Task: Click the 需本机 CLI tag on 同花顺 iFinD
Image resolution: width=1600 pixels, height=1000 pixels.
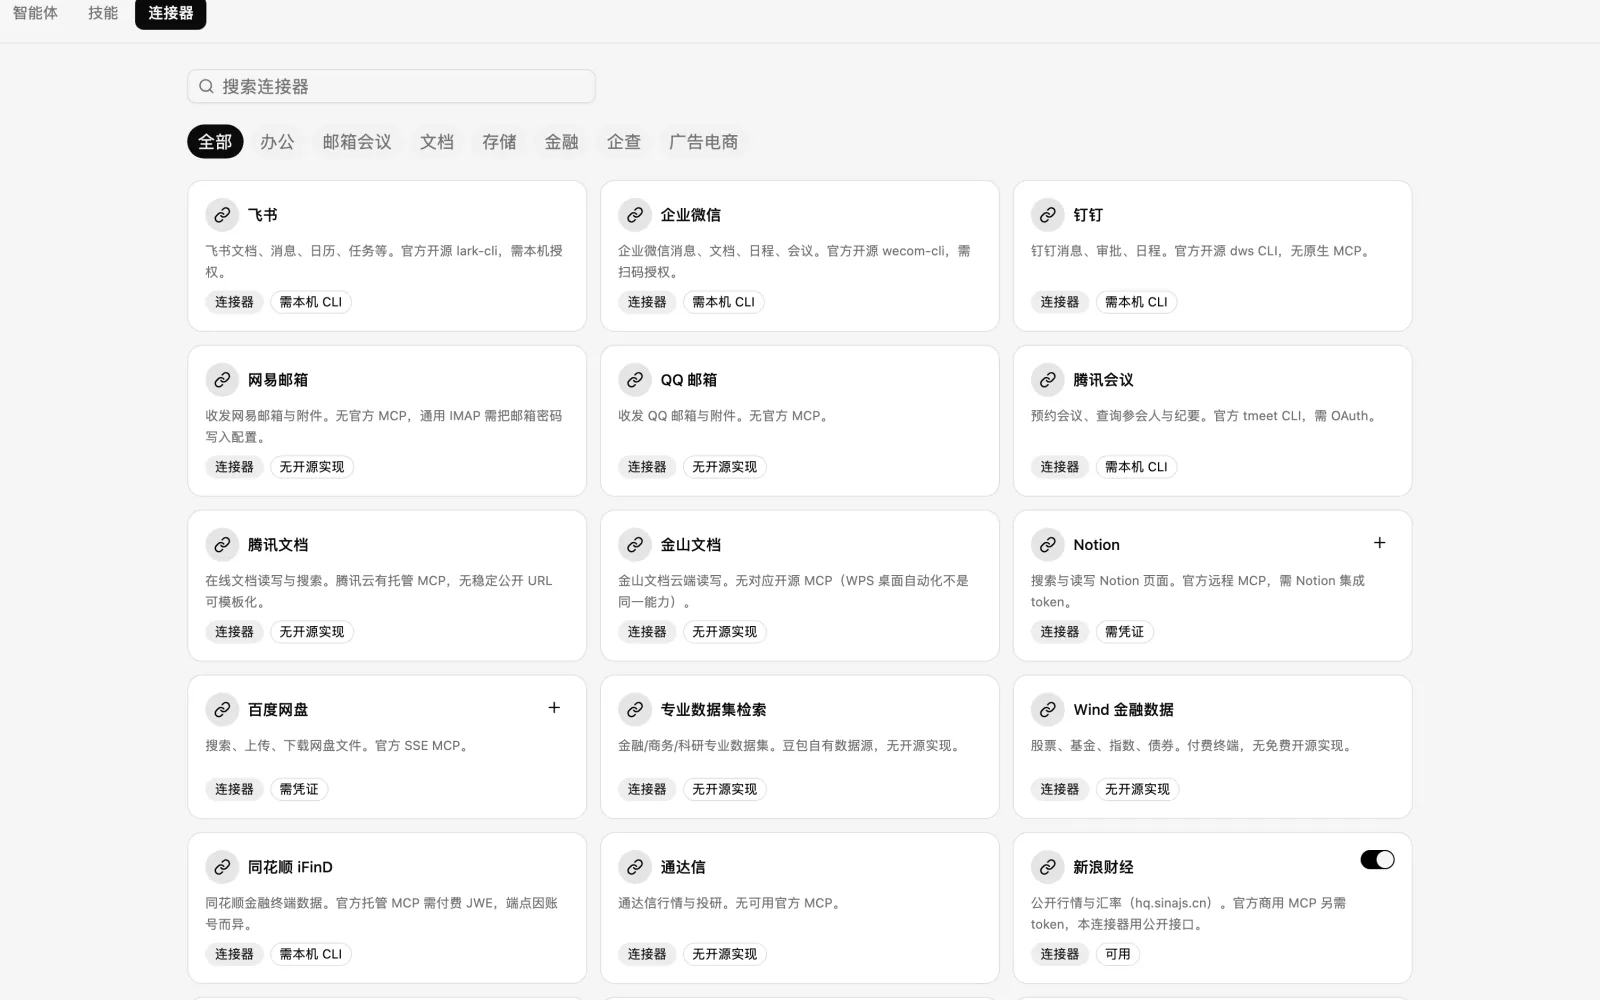Action: tap(311, 954)
